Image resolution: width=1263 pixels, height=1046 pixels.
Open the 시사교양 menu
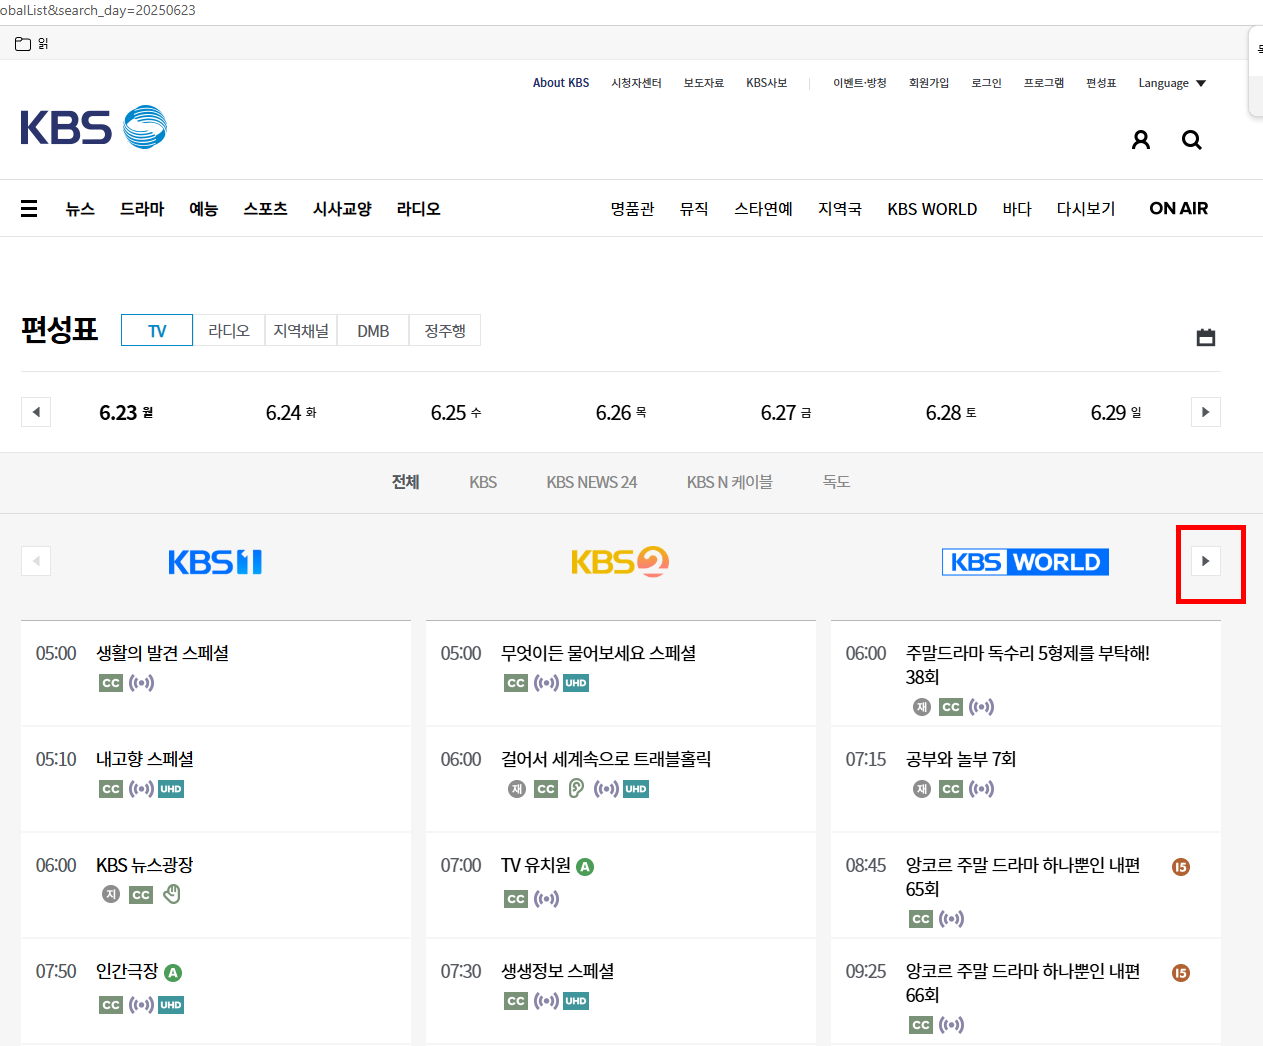(342, 209)
